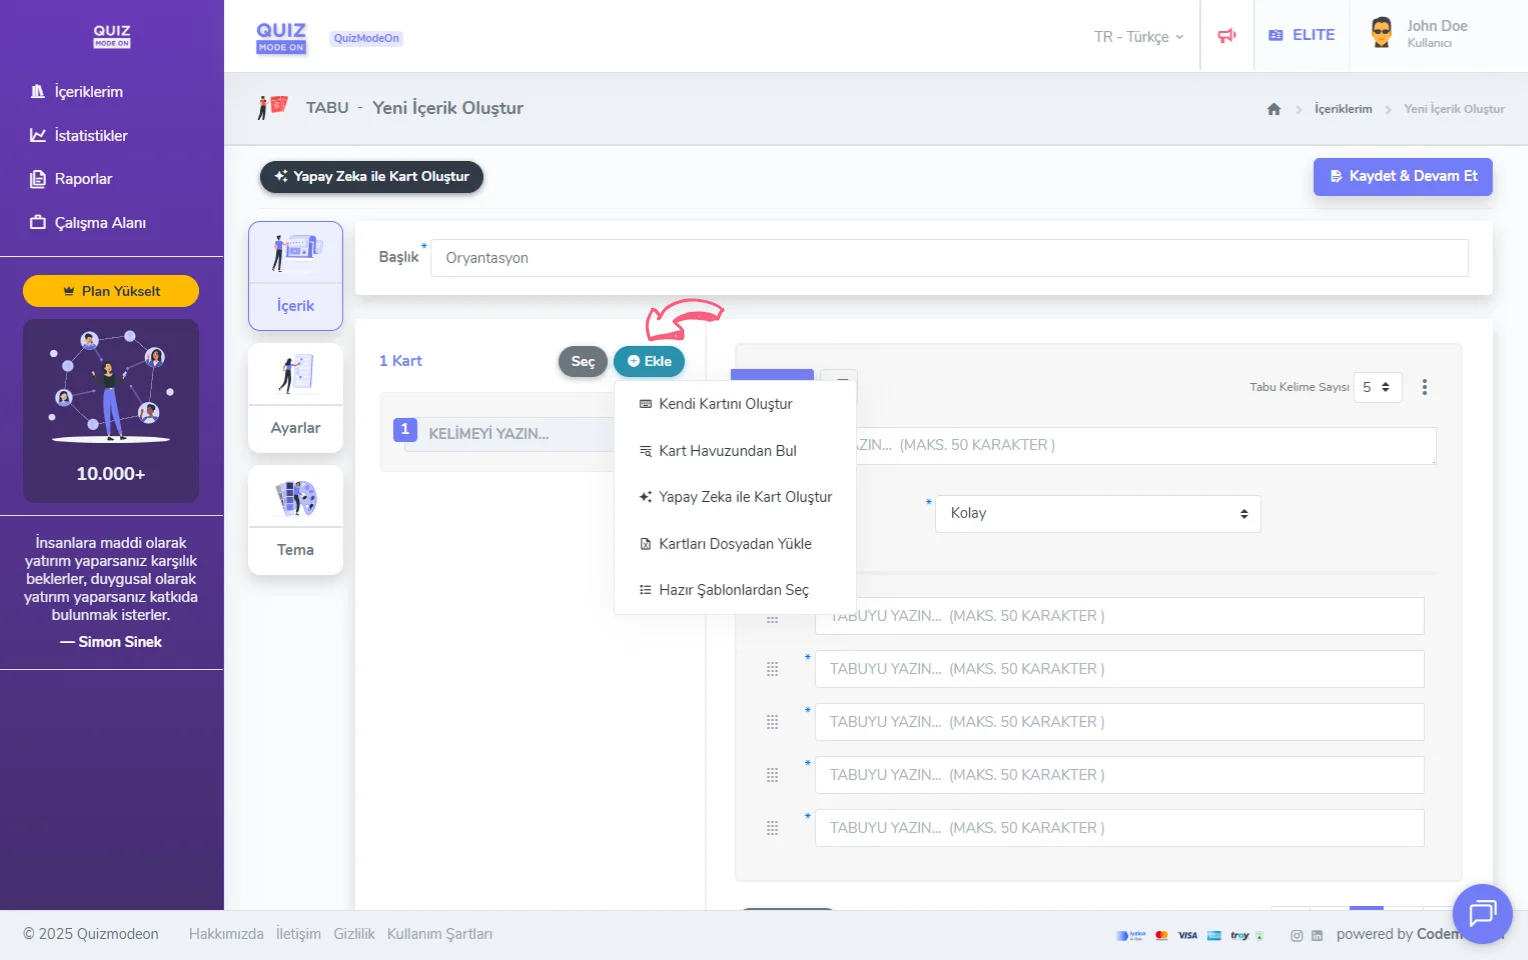Click the drag handle beside second taboo field

tap(772, 669)
